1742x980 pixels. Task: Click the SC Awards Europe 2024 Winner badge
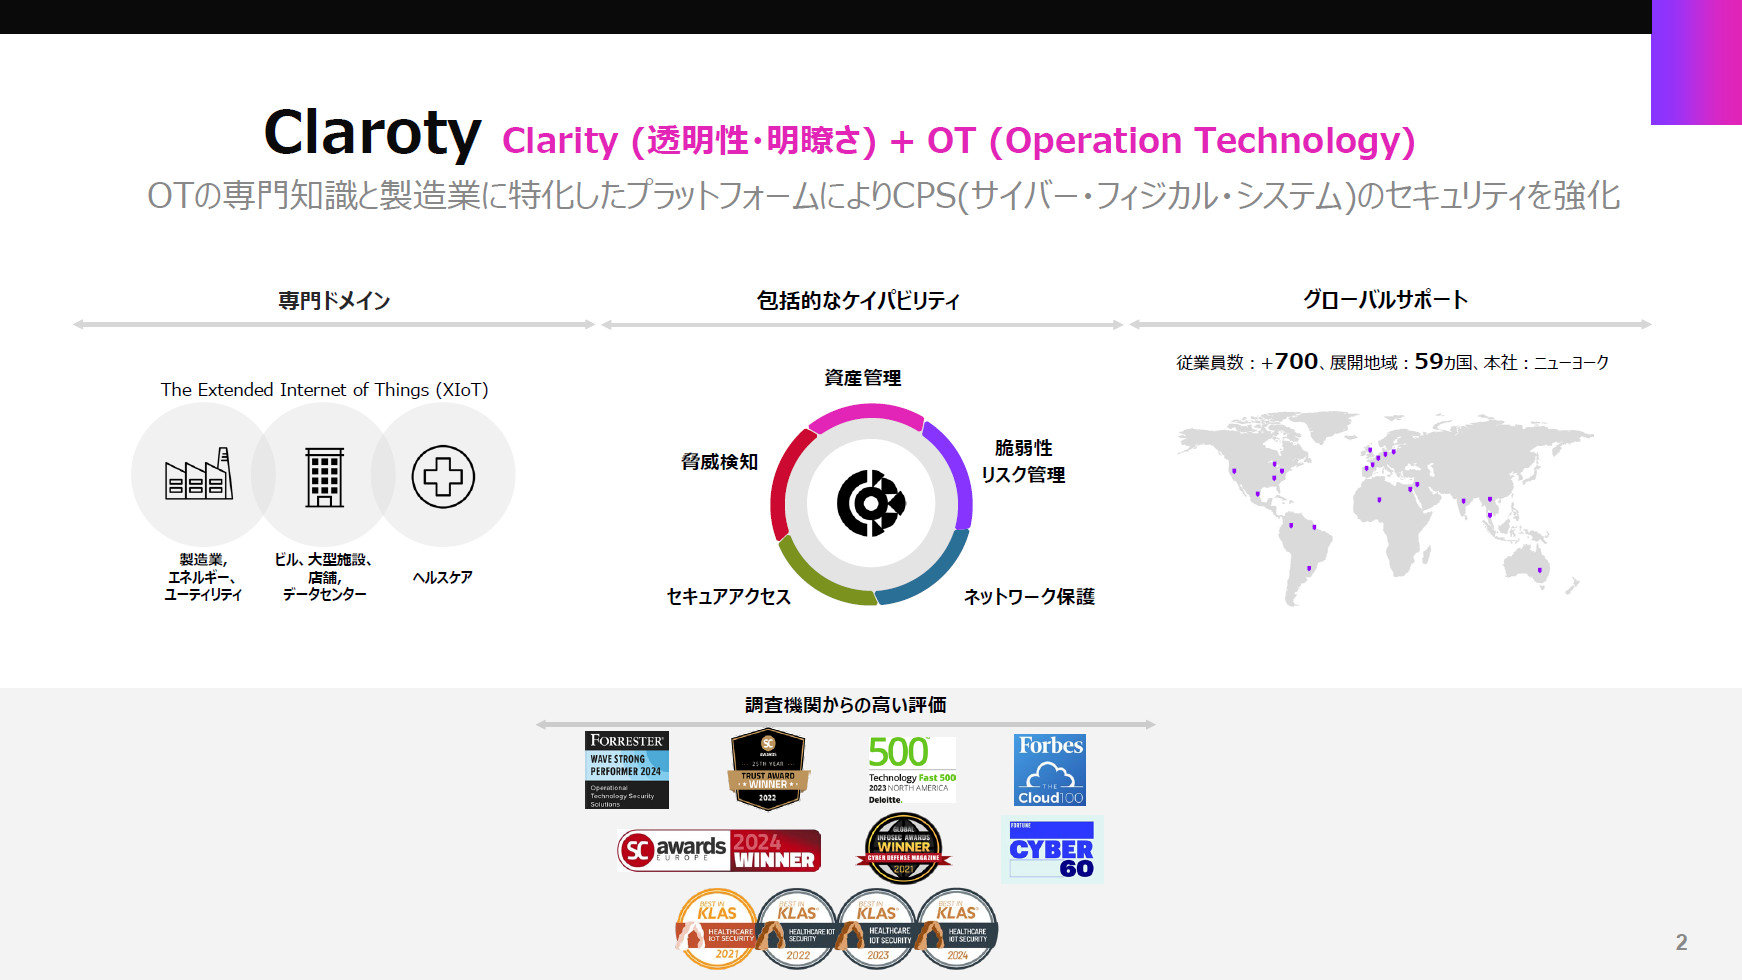719,850
